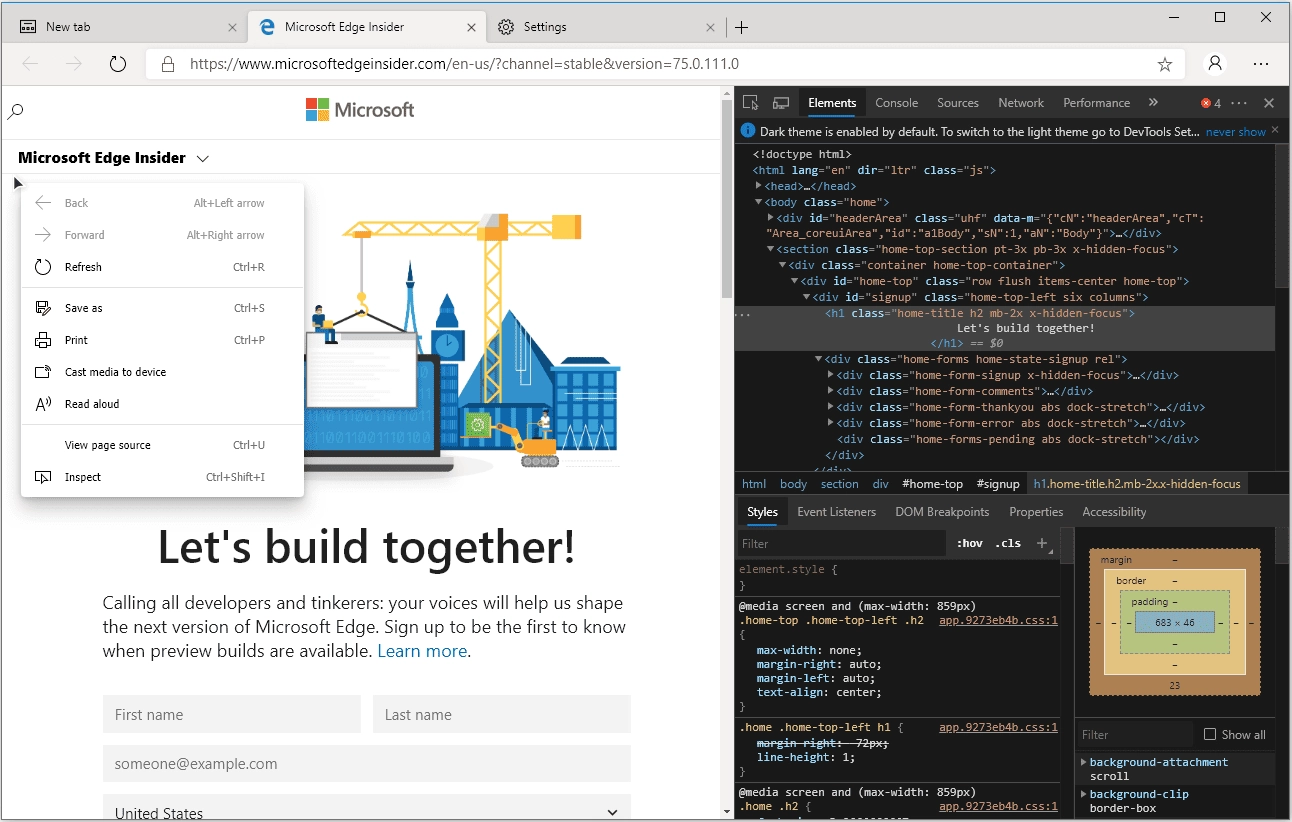Click the browser Back arrow button
1292x822 pixels.
coord(30,64)
